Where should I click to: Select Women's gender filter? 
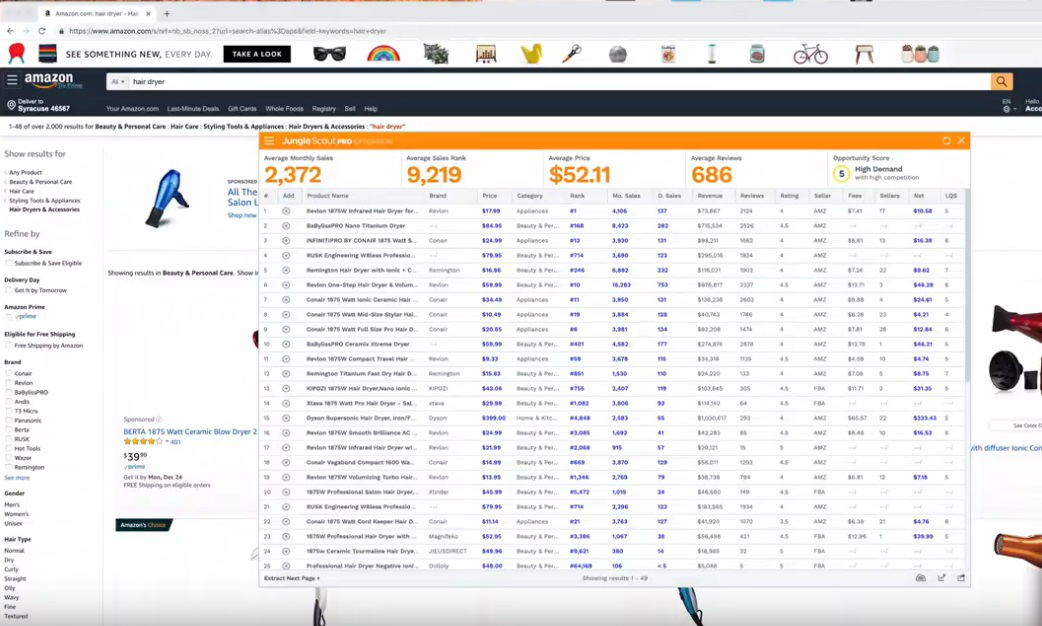(x=17, y=514)
